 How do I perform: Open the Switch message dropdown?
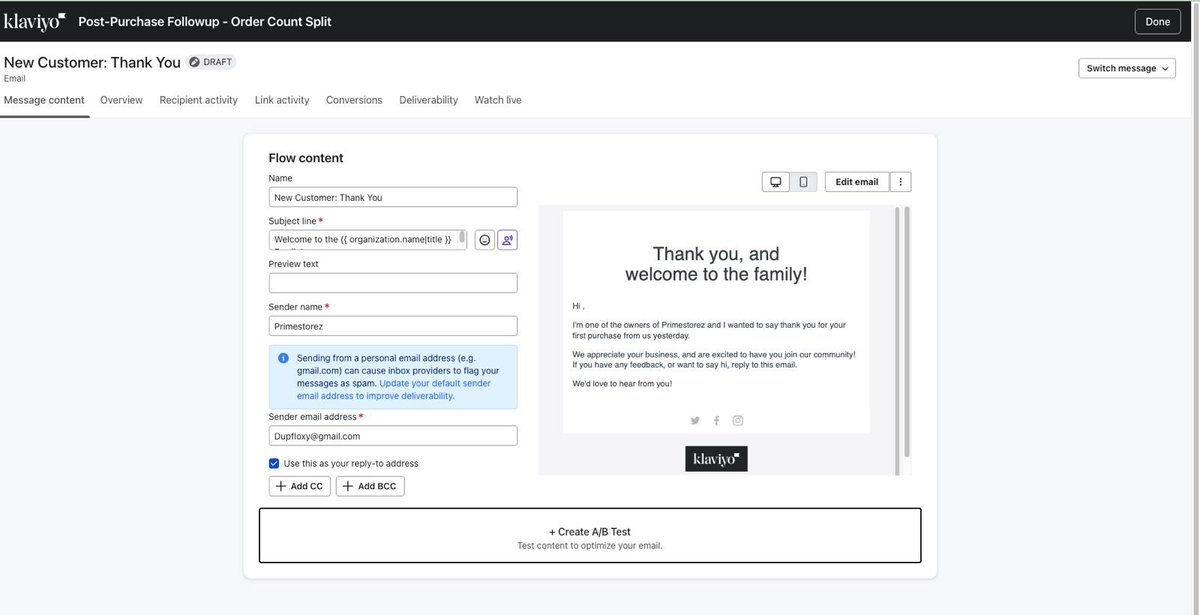pos(1127,68)
